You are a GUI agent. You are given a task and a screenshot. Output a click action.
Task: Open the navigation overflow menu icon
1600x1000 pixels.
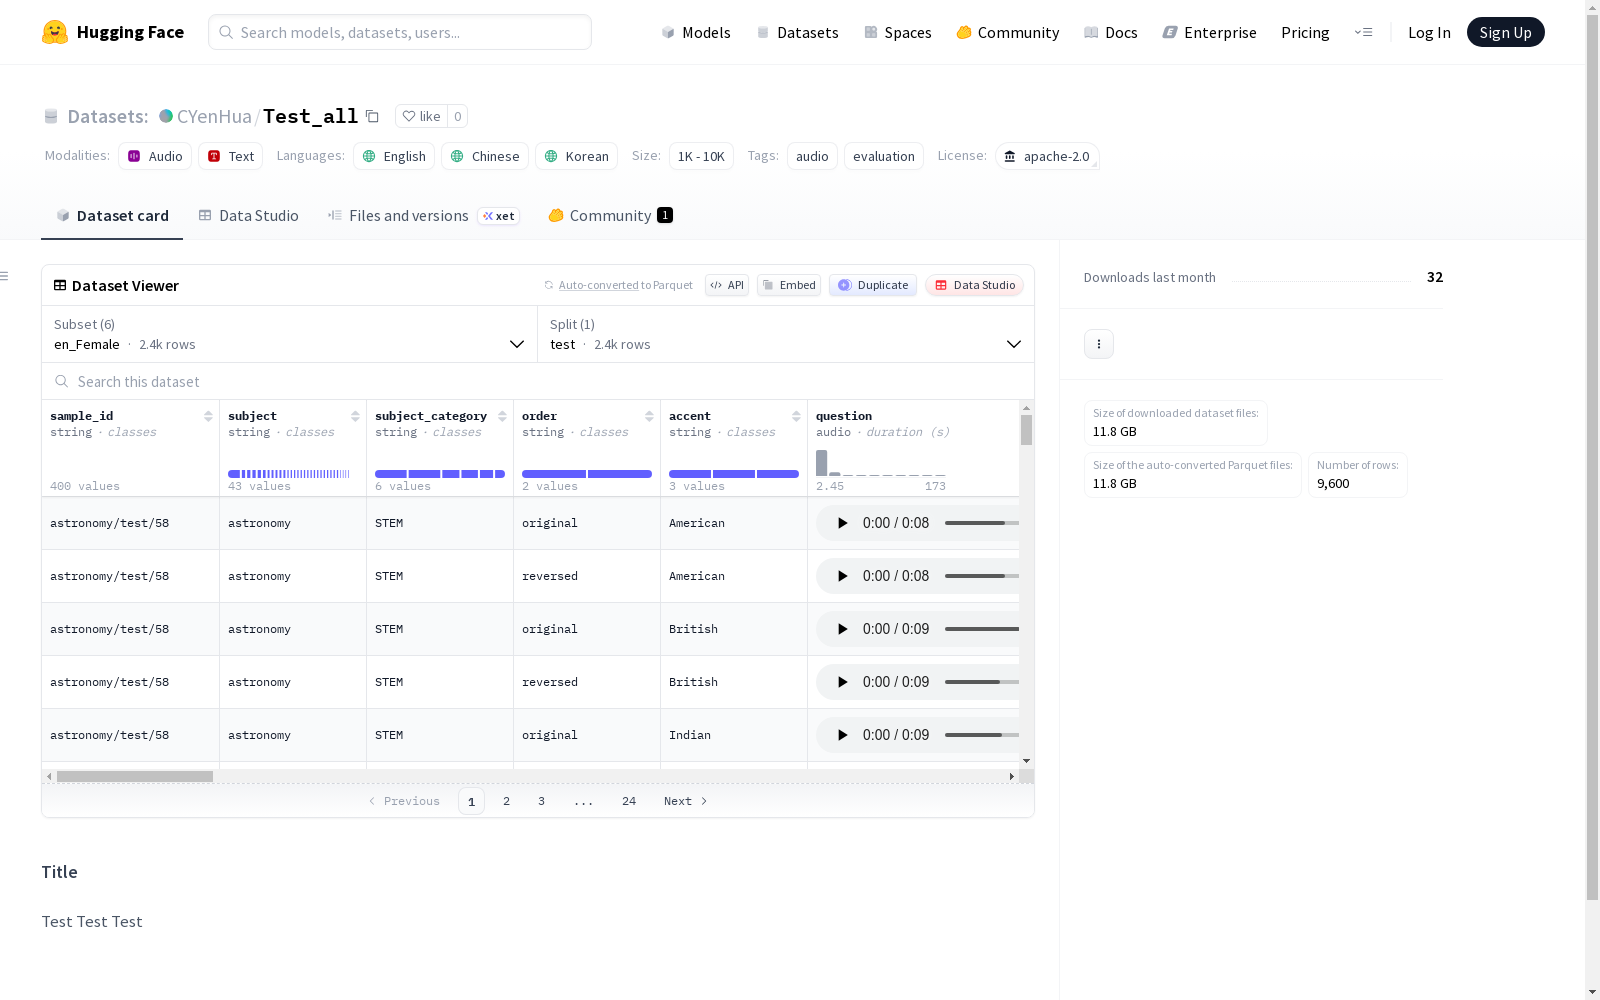[1363, 32]
